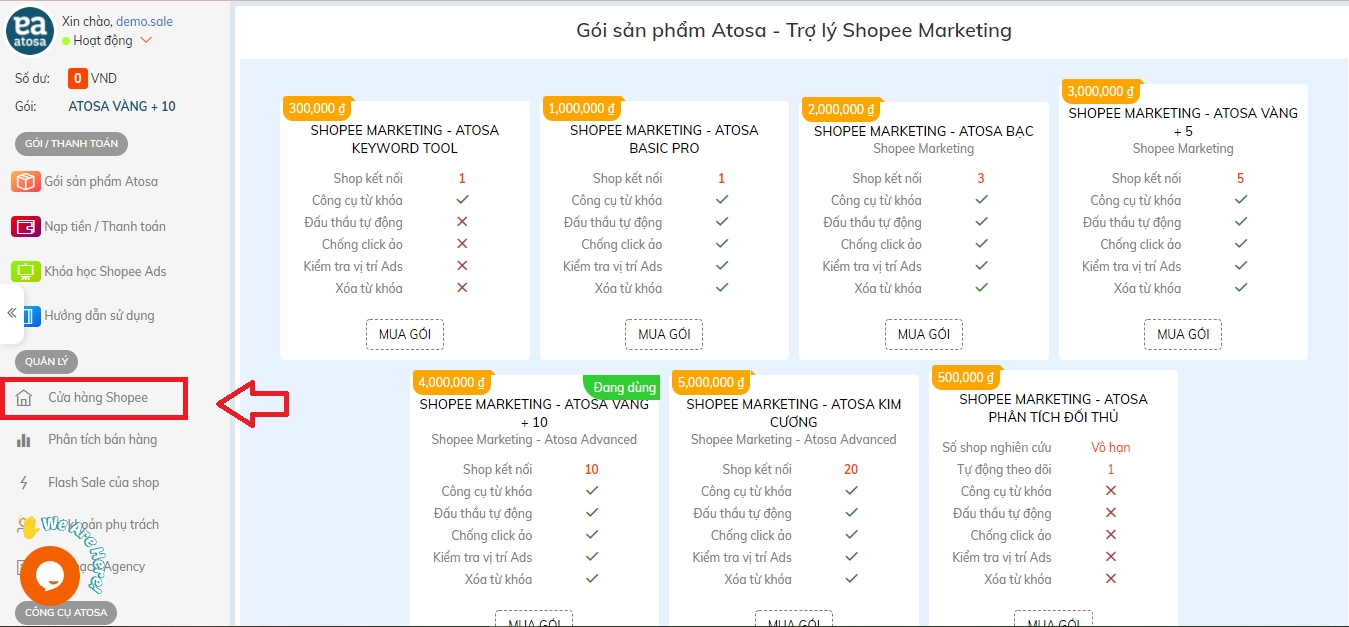Click MUA GÓI for Atosa Basic Pro

pyautogui.click(x=664, y=334)
